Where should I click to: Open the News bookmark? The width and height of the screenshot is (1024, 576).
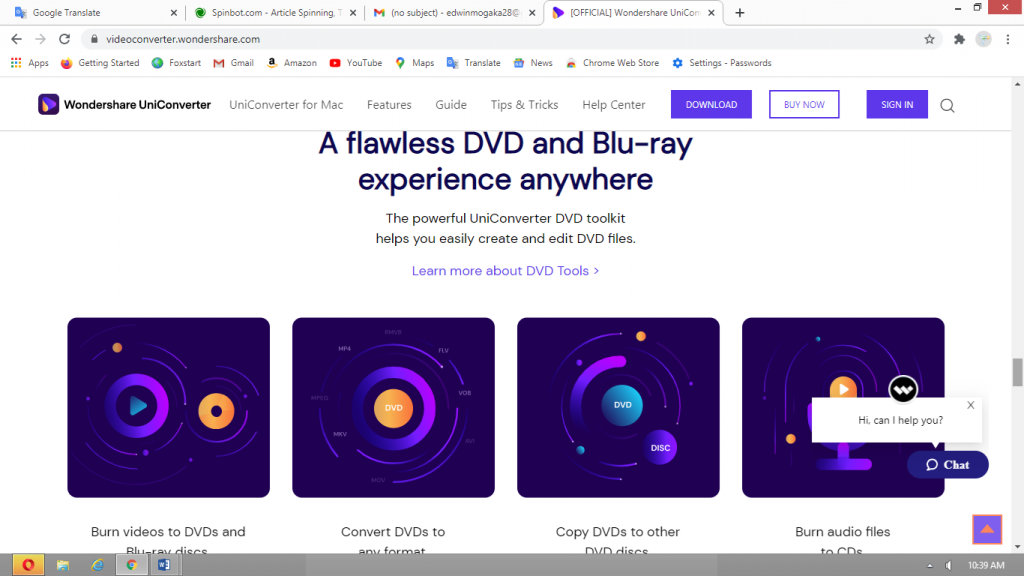(533, 63)
